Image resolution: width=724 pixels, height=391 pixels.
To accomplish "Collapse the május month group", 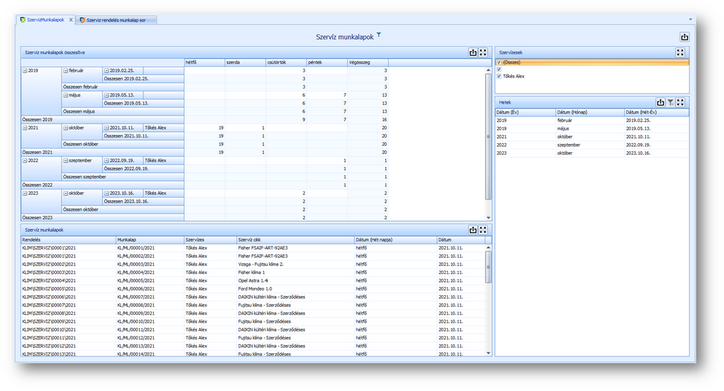I will pyautogui.click(x=66, y=95).
